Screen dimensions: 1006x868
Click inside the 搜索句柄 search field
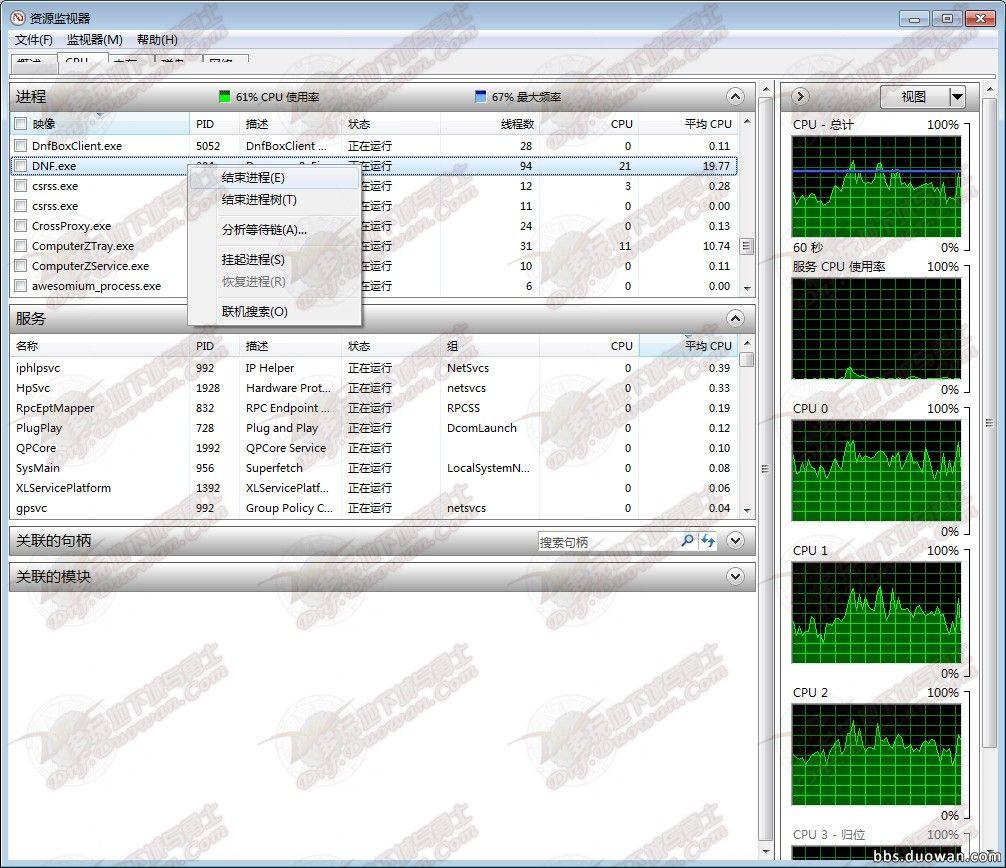tap(605, 542)
